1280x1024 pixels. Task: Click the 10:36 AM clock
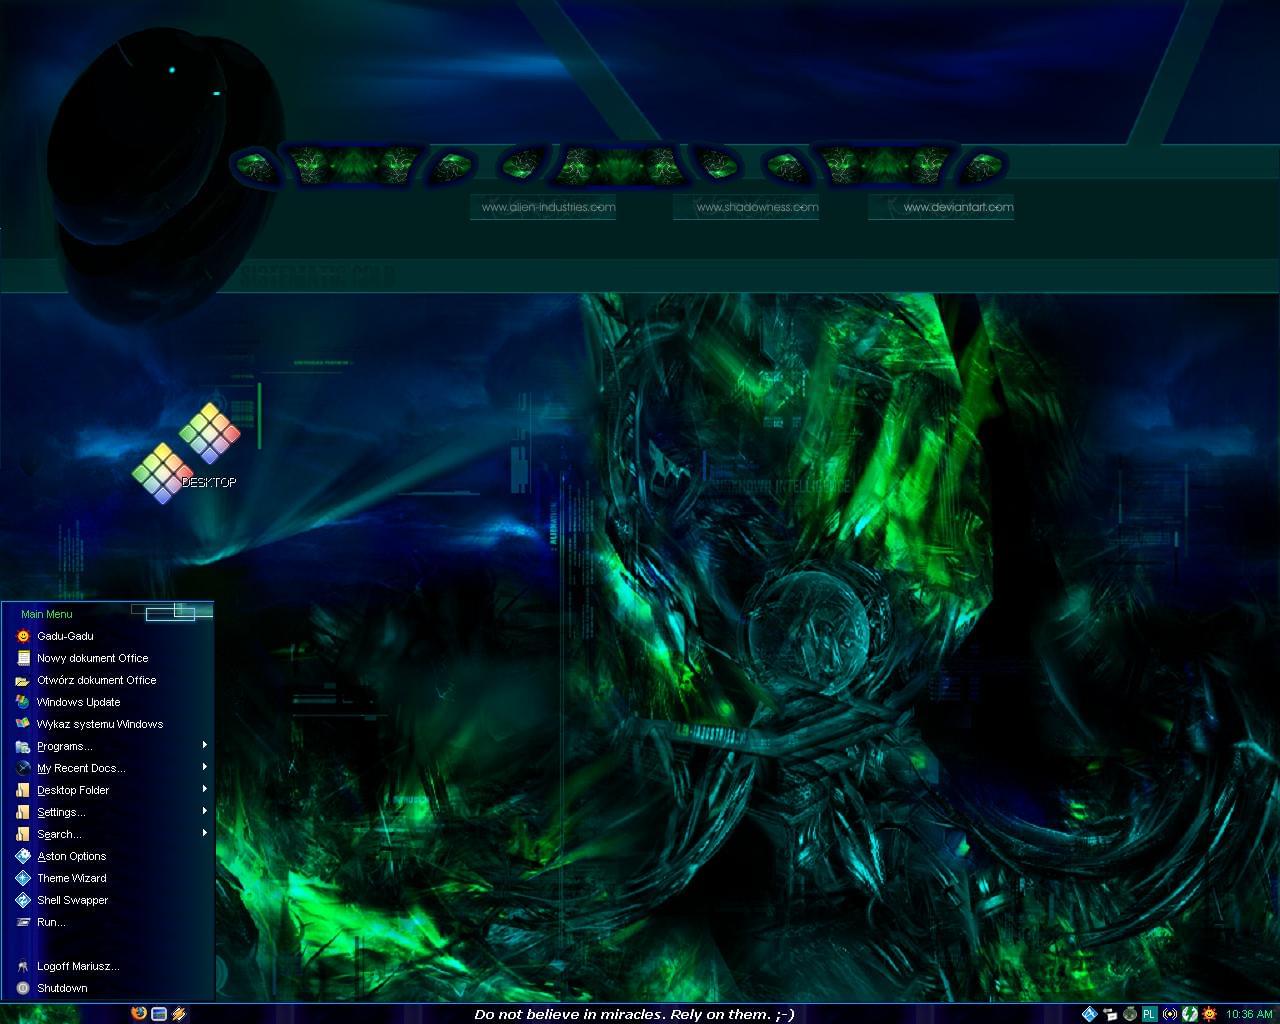point(1249,1014)
